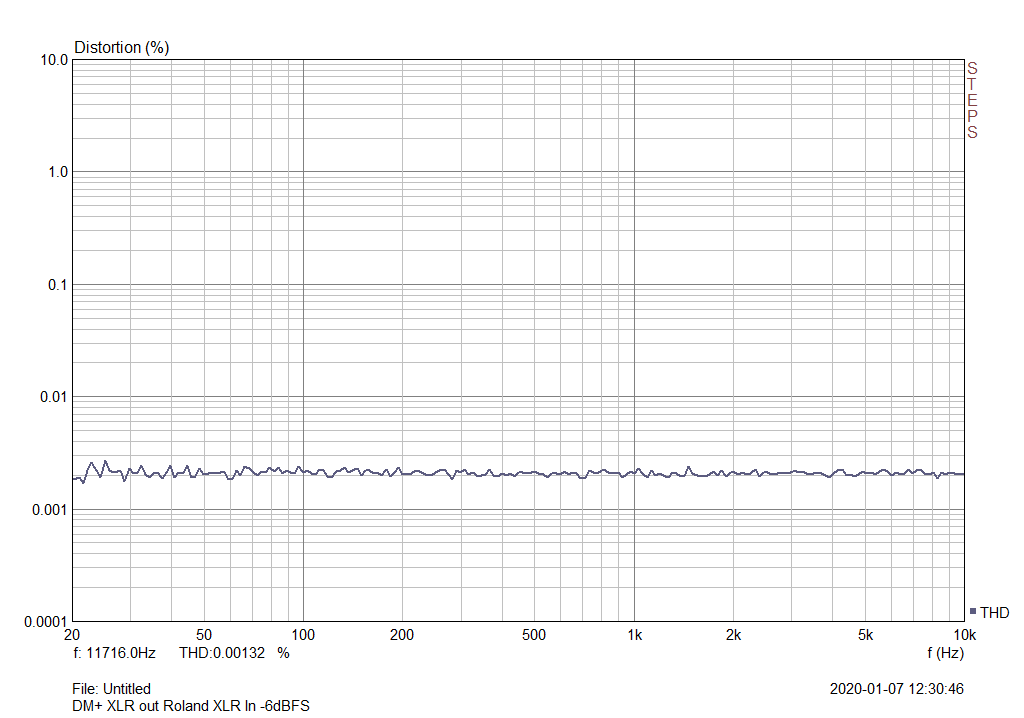Click the timestamp 2020-01-07 12:30:46
Image resolution: width=1024 pixels, height=718 pixels.
pyautogui.click(x=897, y=689)
